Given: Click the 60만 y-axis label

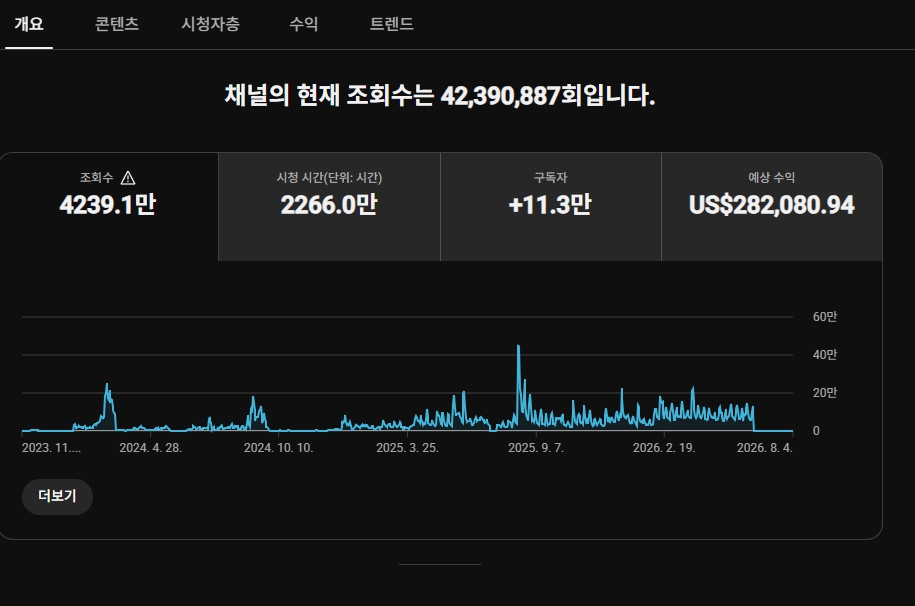Looking at the screenshot, I should (x=825, y=316).
